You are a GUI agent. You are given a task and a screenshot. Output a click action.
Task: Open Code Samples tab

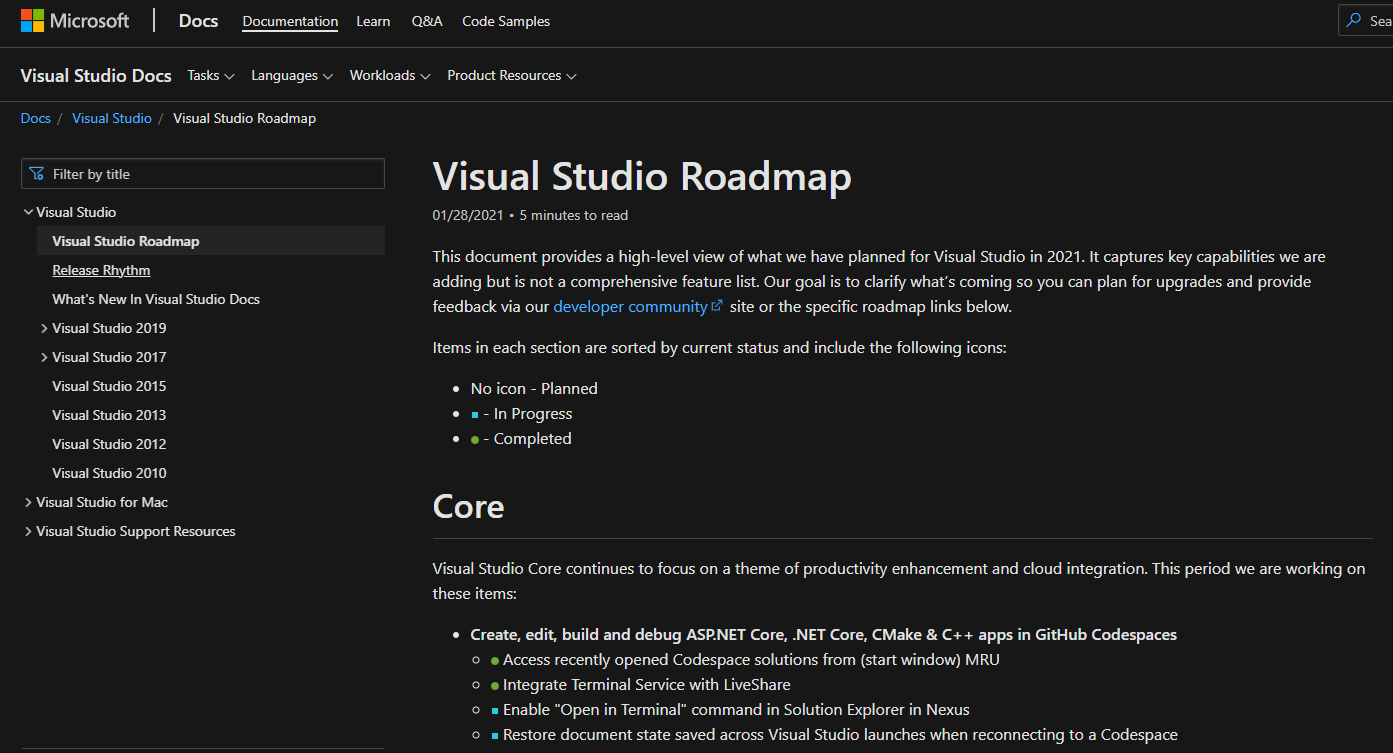point(506,21)
